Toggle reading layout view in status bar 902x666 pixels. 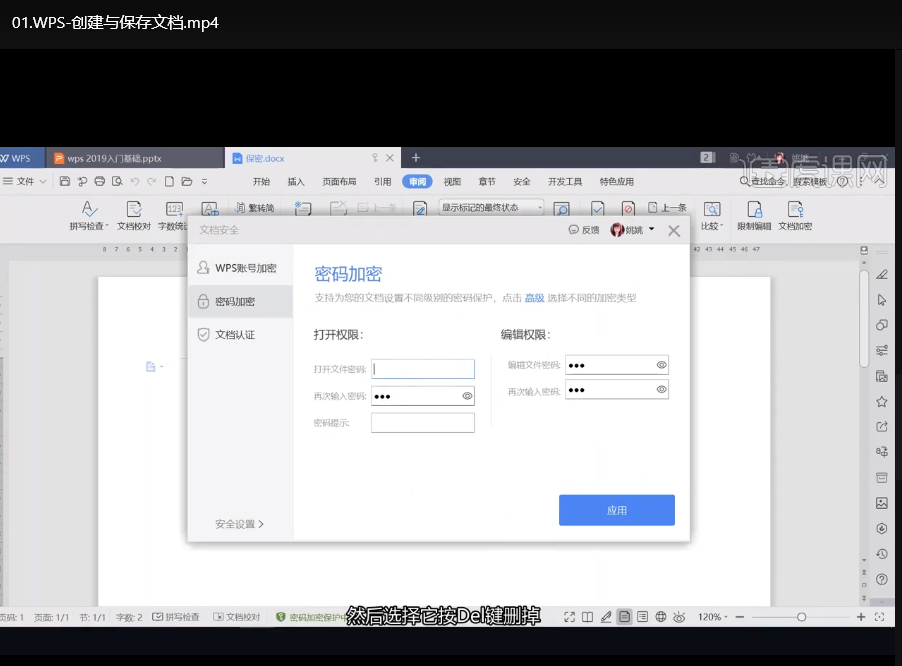tap(587, 617)
